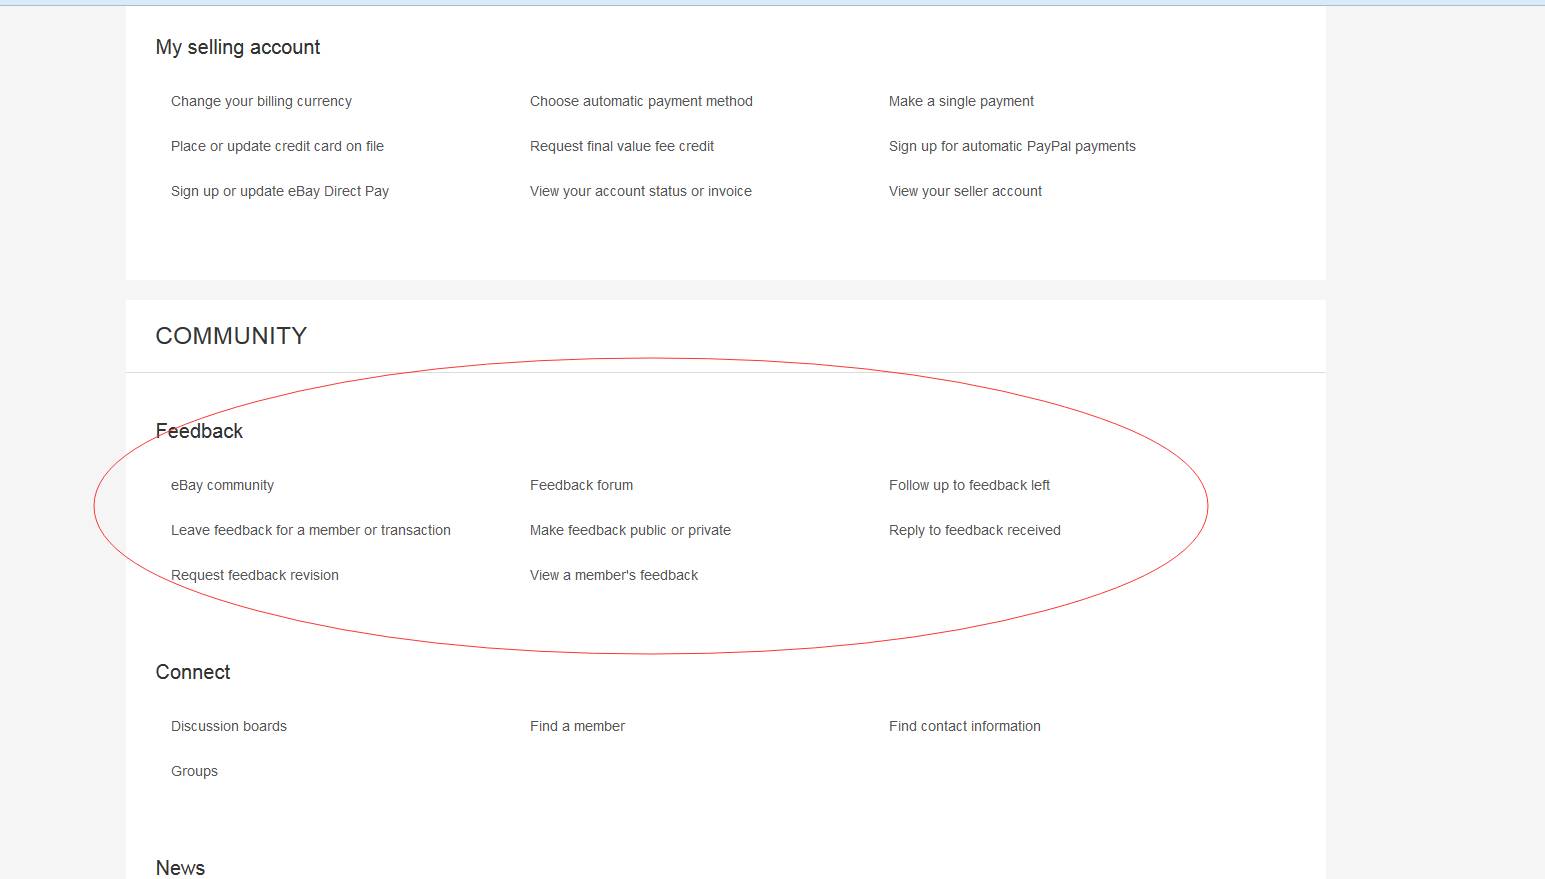Open View a member's feedback
1545x879 pixels.
(x=614, y=575)
